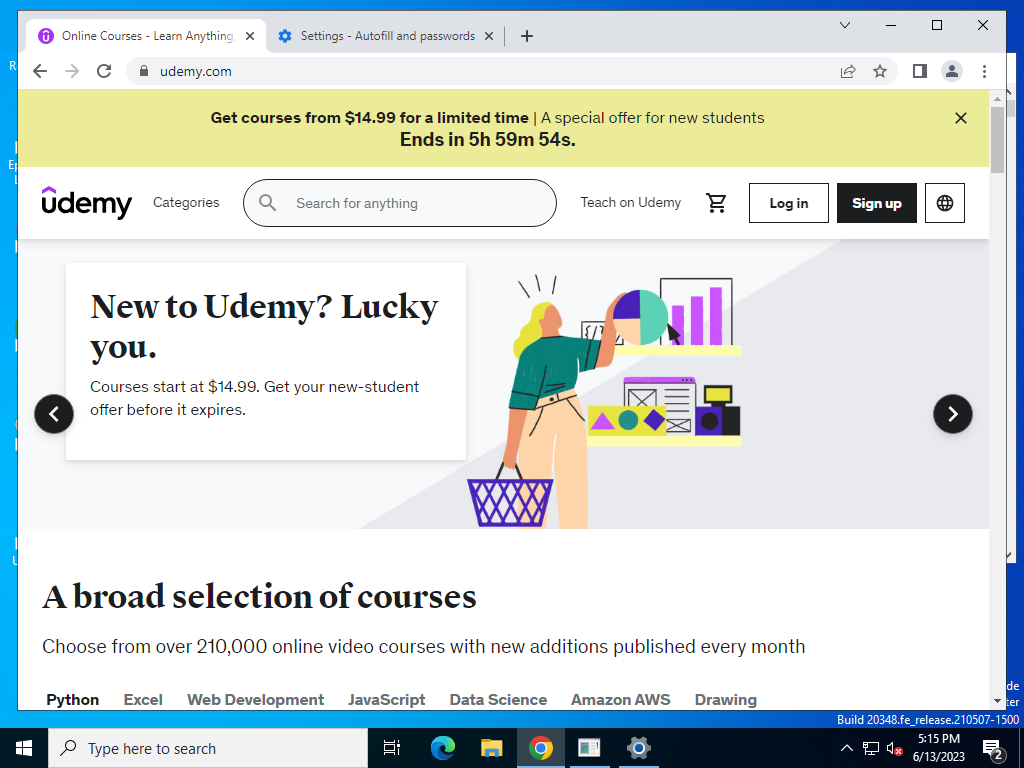Select the Drawing course tab
The width and height of the screenshot is (1024, 768).
726,699
